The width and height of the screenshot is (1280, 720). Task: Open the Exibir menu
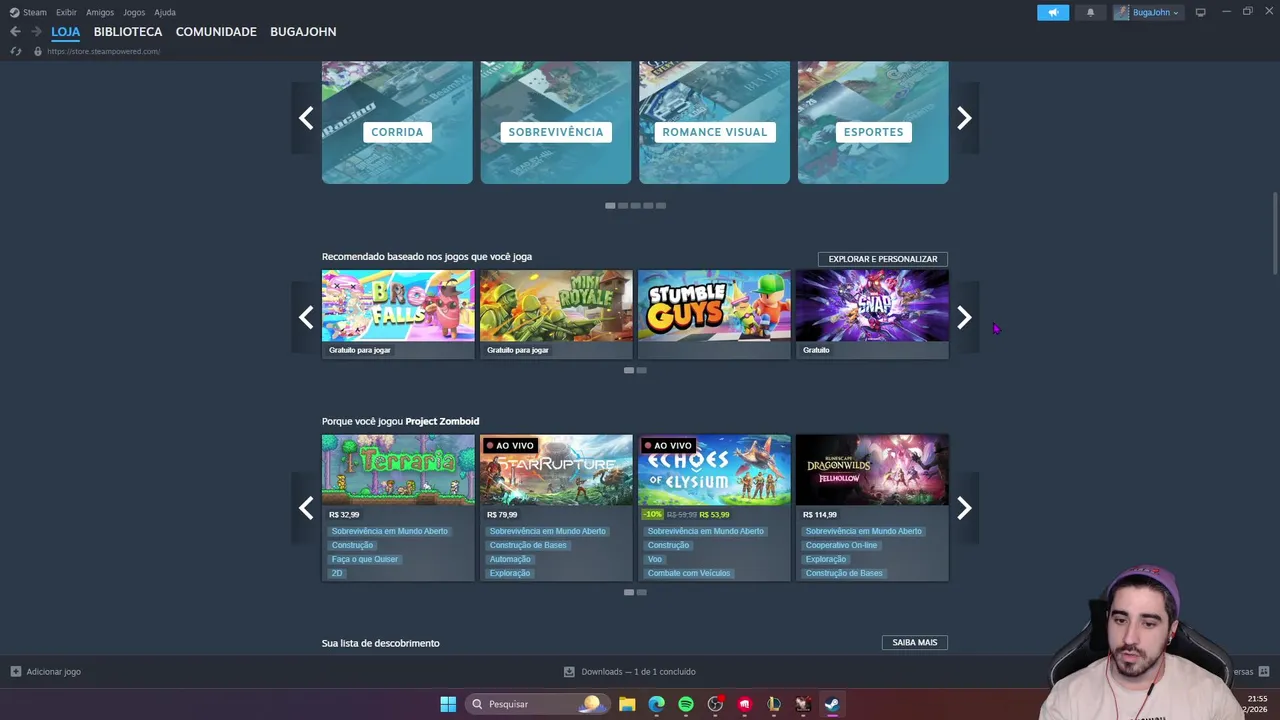point(66,12)
